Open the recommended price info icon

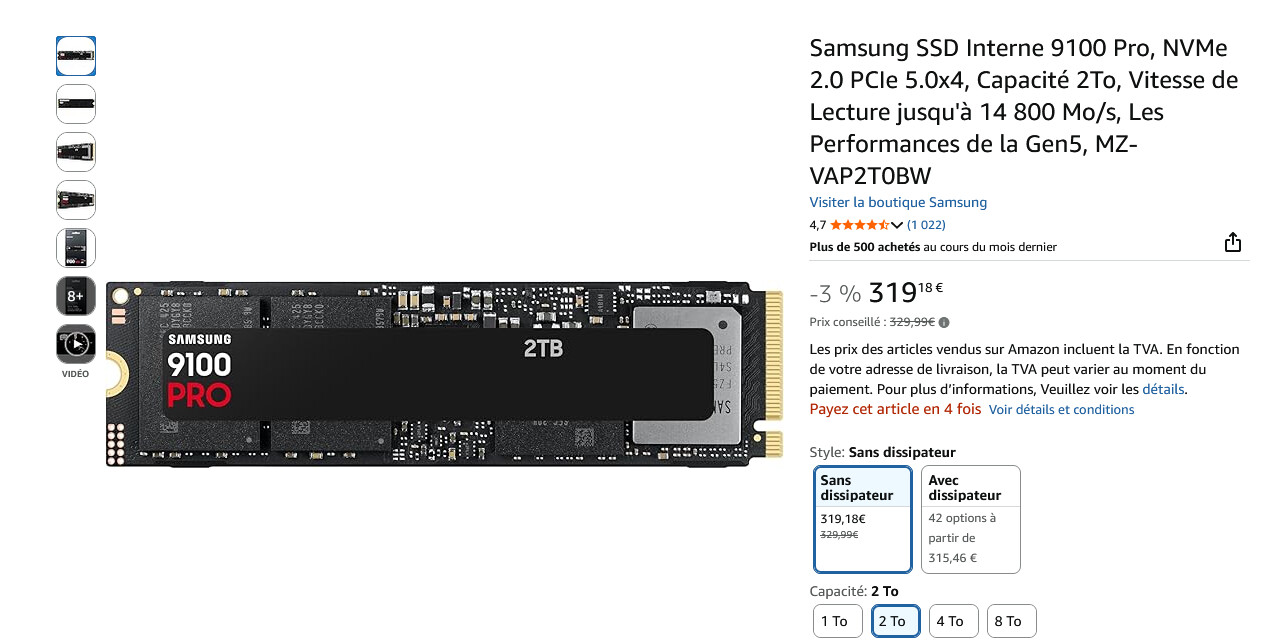(944, 322)
